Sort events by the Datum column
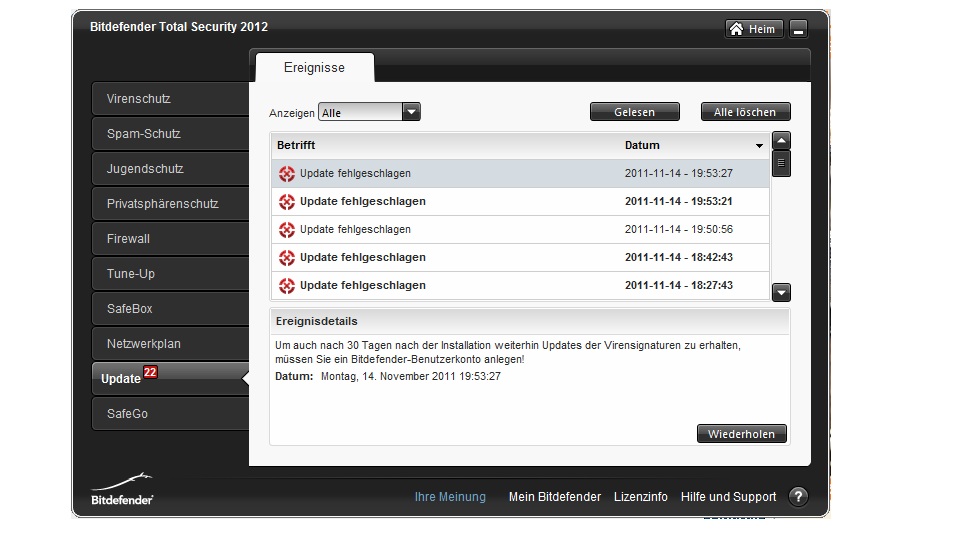 pyautogui.click(x=642, y=145)
